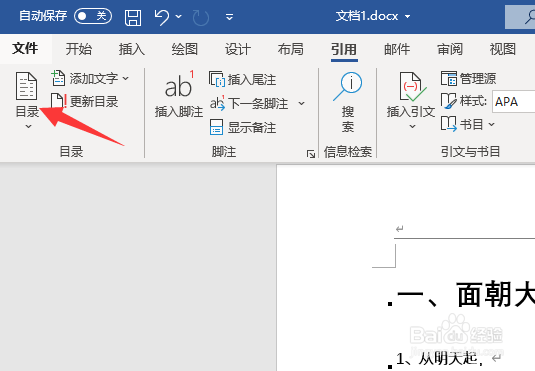Click the 搜索 information lookup icon

(348, 86)
